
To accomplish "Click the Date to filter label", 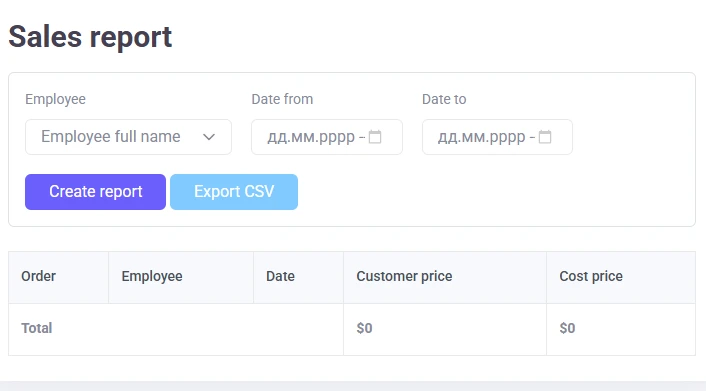I will point(444,99).
